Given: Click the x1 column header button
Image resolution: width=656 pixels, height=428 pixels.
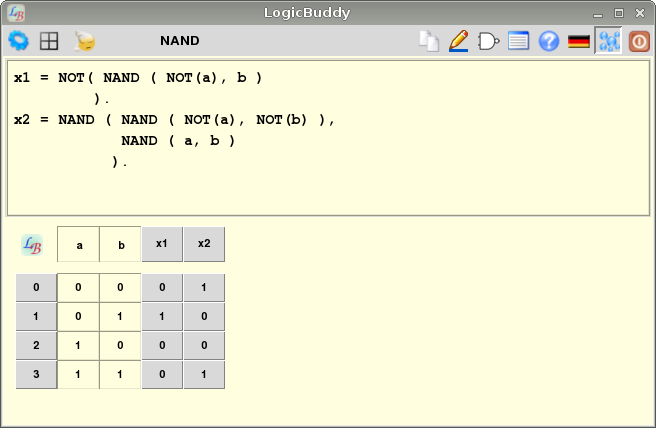Looking at the screenshot, I should (162, 244).
